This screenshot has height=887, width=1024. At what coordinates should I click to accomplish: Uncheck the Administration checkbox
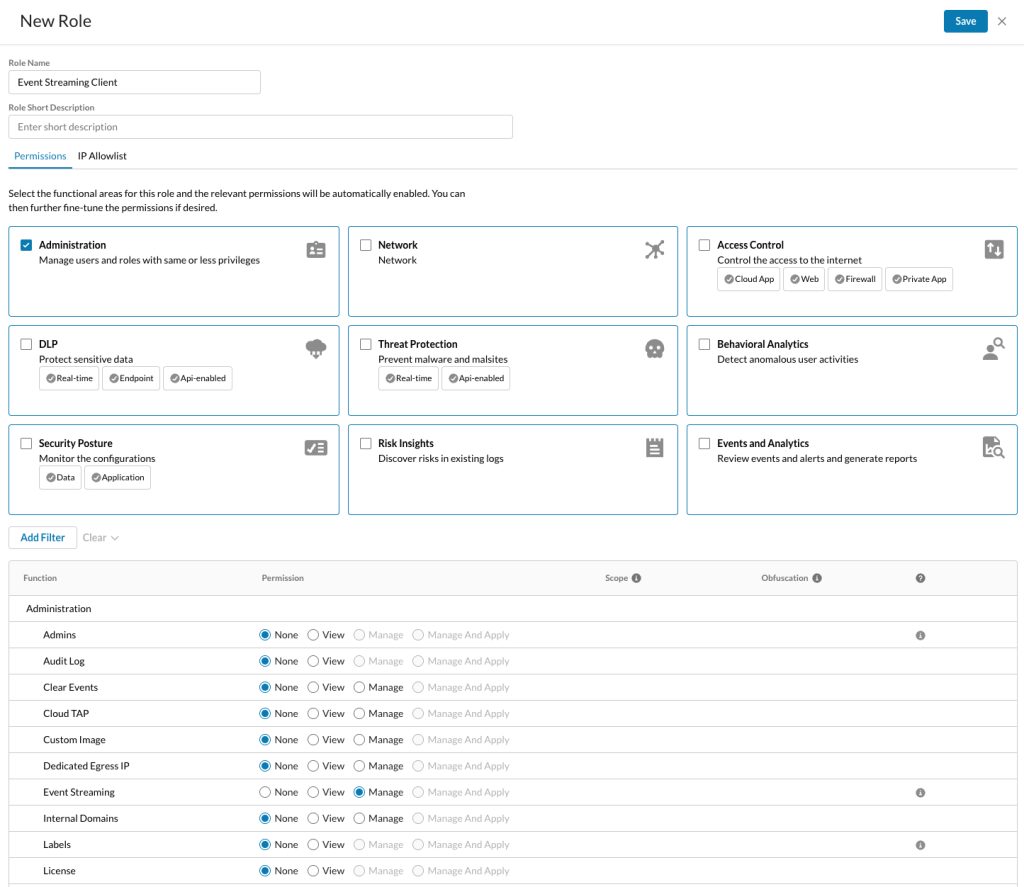coord(26,245)
